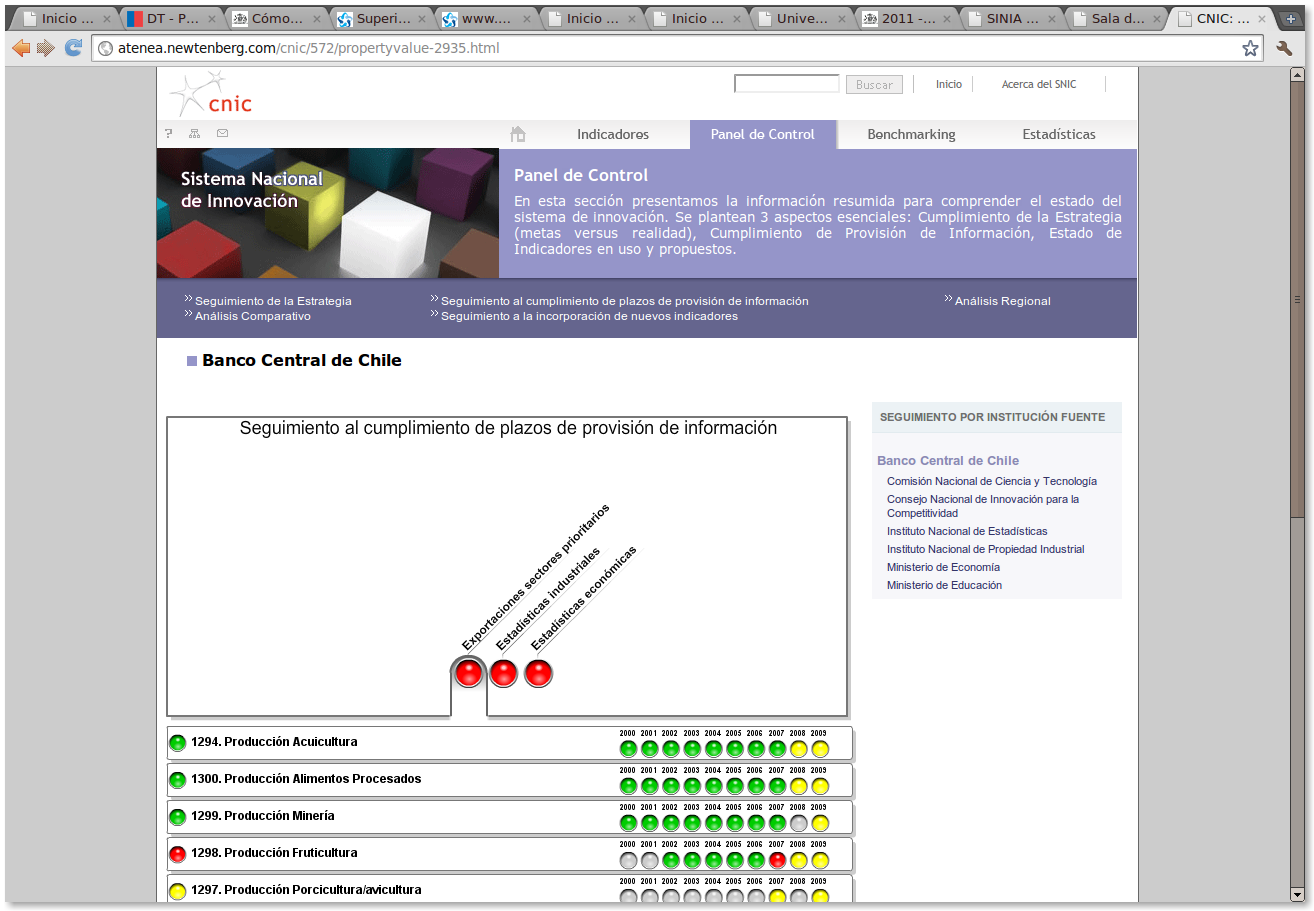Open Seguimiento al cumplimiento de plazos link
This screenshot has height=911, width=1314.
tap(625, 301)
